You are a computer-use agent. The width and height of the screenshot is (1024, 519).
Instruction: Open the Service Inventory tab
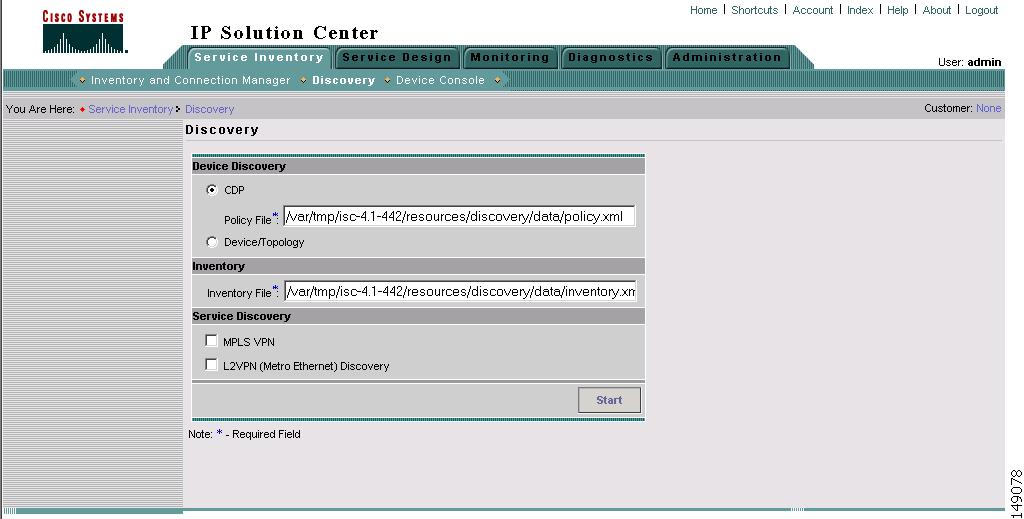pyautogui.click(x=259, y=57)
